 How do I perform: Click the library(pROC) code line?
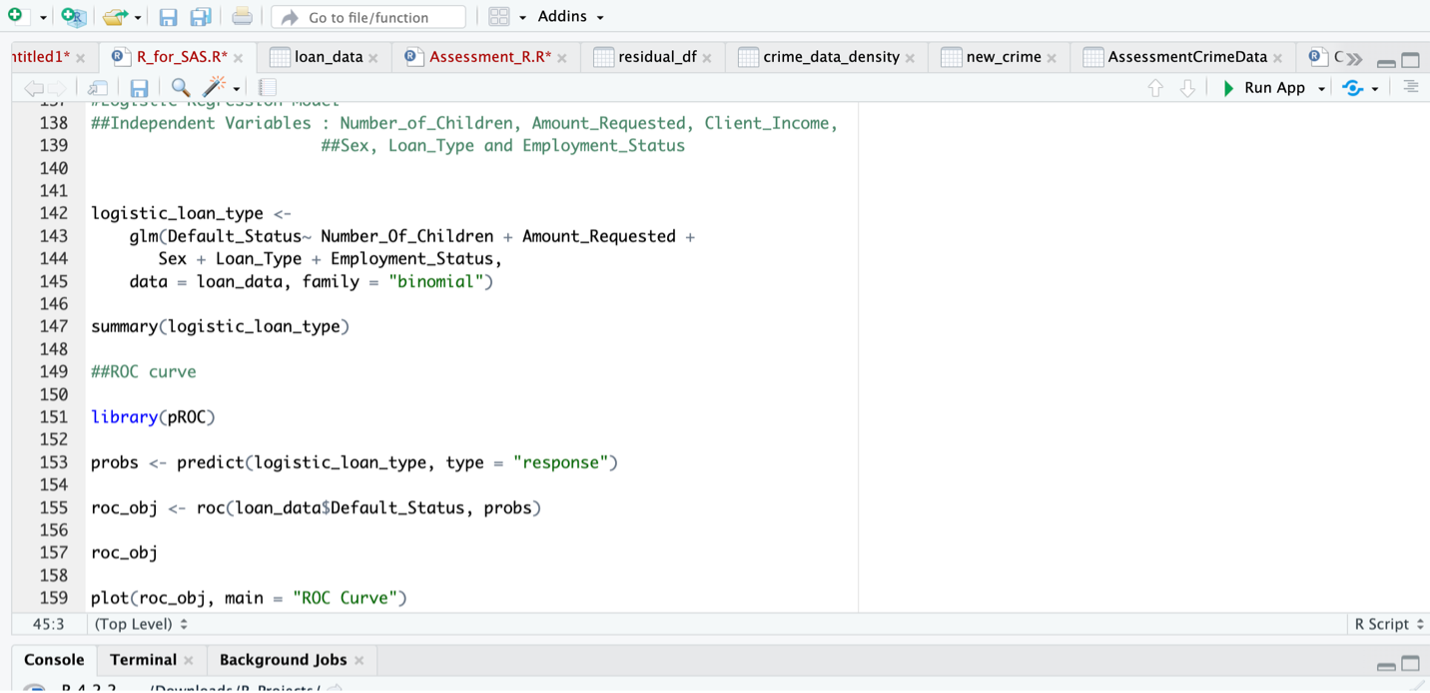(153, 417)
